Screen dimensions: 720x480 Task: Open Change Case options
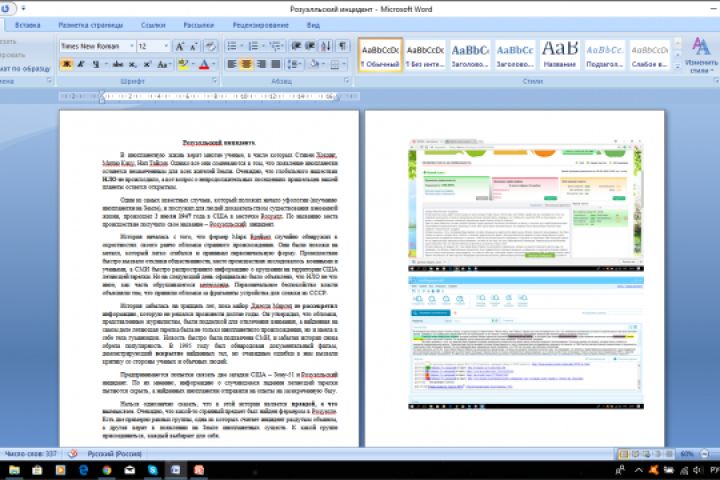point(163,65)
